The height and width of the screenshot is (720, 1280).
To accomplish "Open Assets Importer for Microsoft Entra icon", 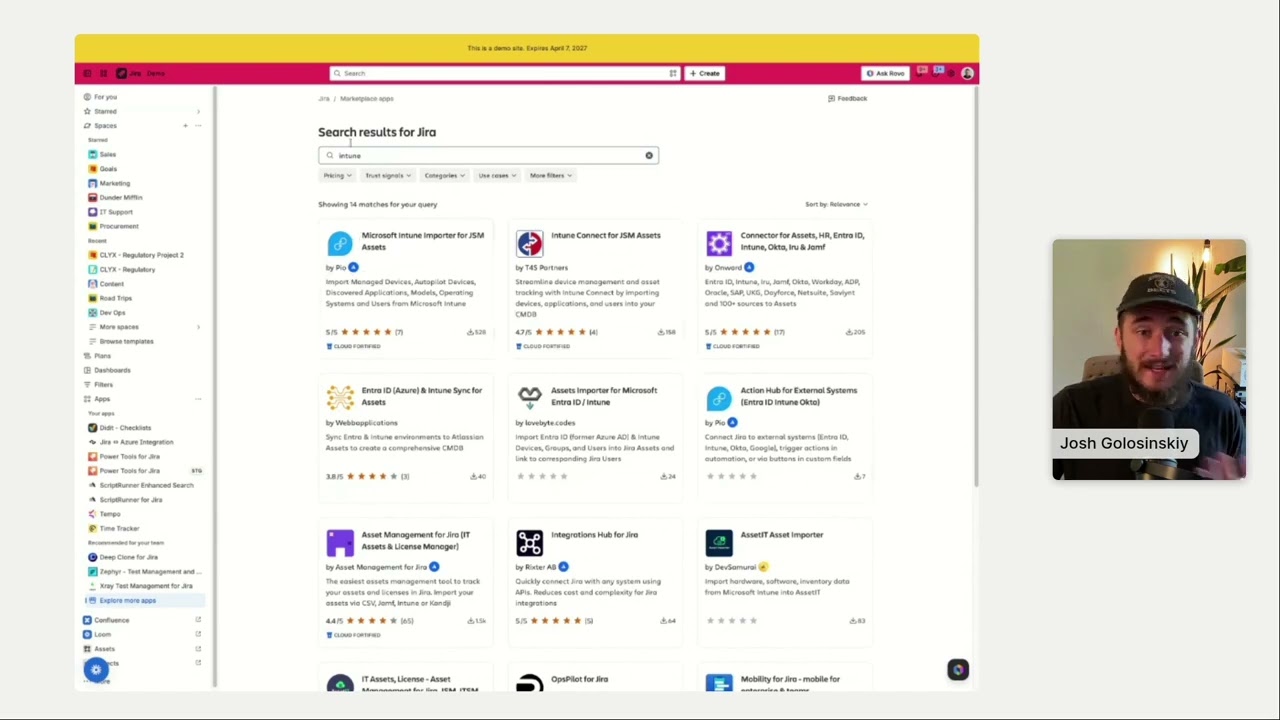I will coord(530,398).
